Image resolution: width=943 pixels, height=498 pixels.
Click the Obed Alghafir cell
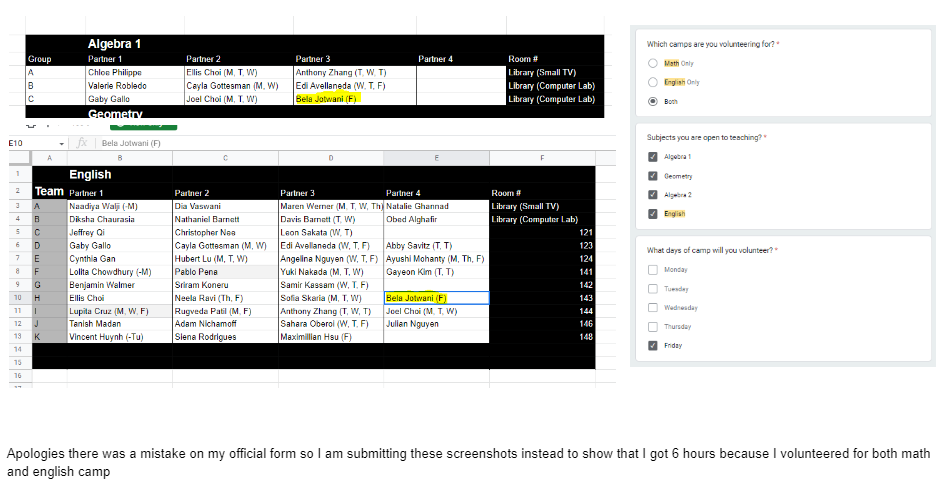pyautogui.click(x=437, y=219)
